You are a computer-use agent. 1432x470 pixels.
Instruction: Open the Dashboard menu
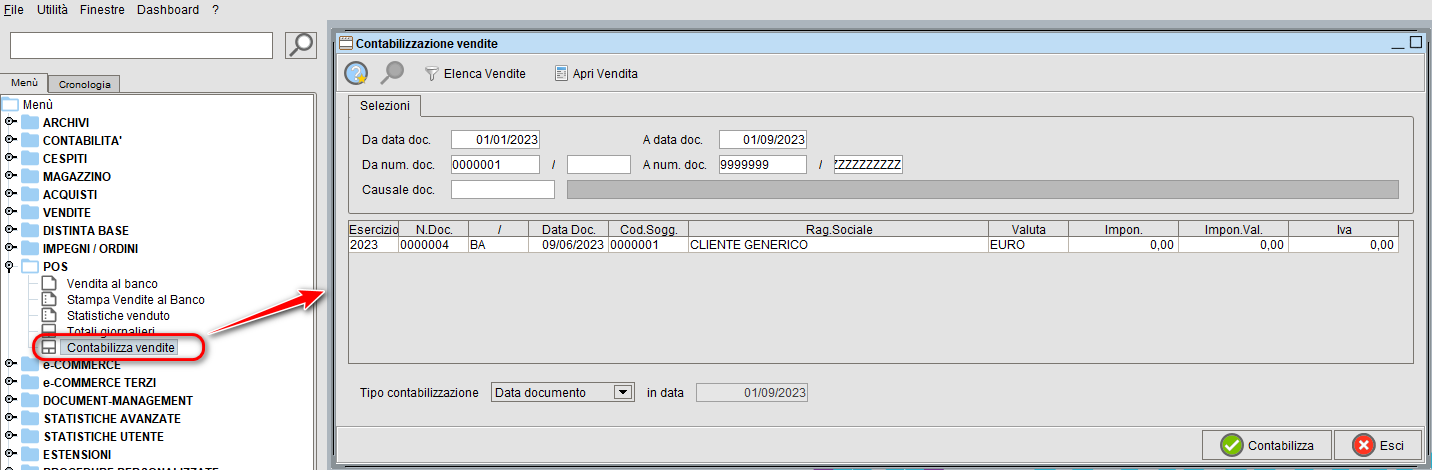(x=168, y=9)
